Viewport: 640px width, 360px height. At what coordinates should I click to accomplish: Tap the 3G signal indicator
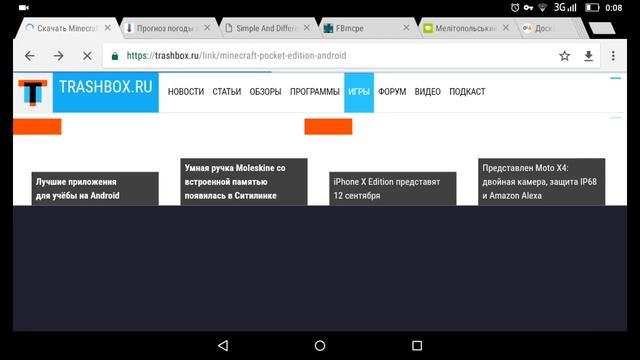(x=565, y=7)
